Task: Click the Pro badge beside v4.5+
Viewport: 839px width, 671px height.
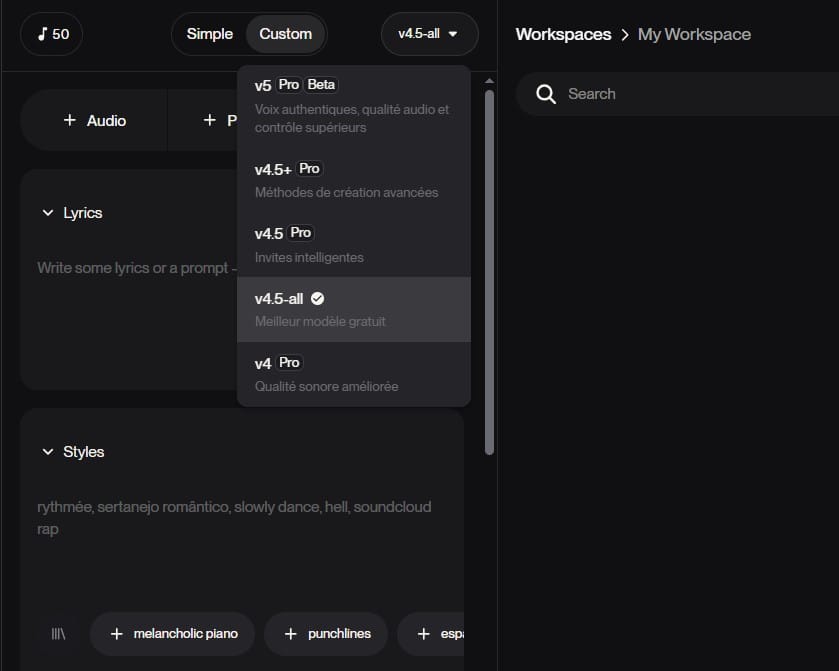Action: pos(310,169)
